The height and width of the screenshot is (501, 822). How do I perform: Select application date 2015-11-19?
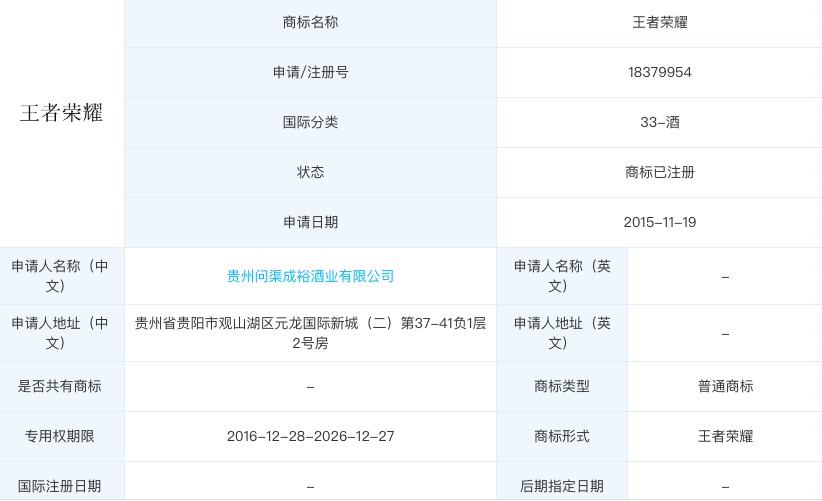pos(659,222)
